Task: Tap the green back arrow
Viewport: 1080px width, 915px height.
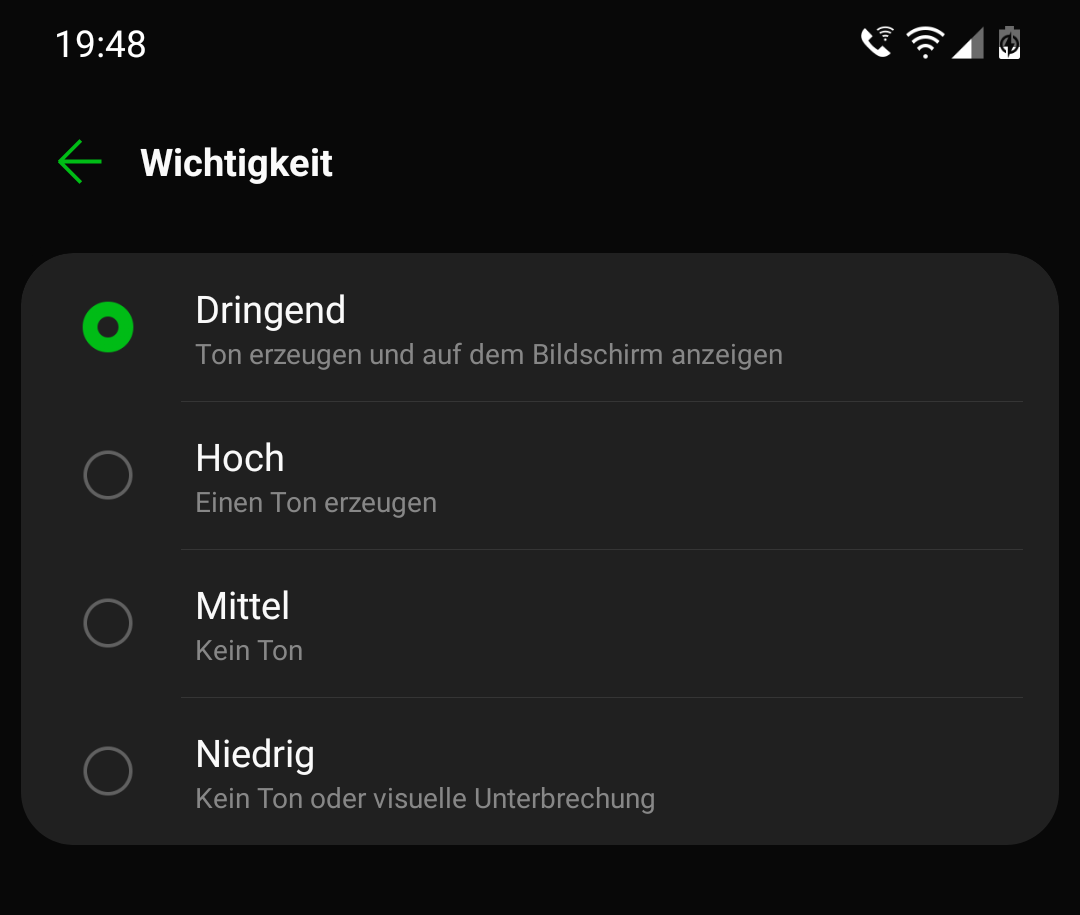Action: pyautogui.click(x=80, y=163)
